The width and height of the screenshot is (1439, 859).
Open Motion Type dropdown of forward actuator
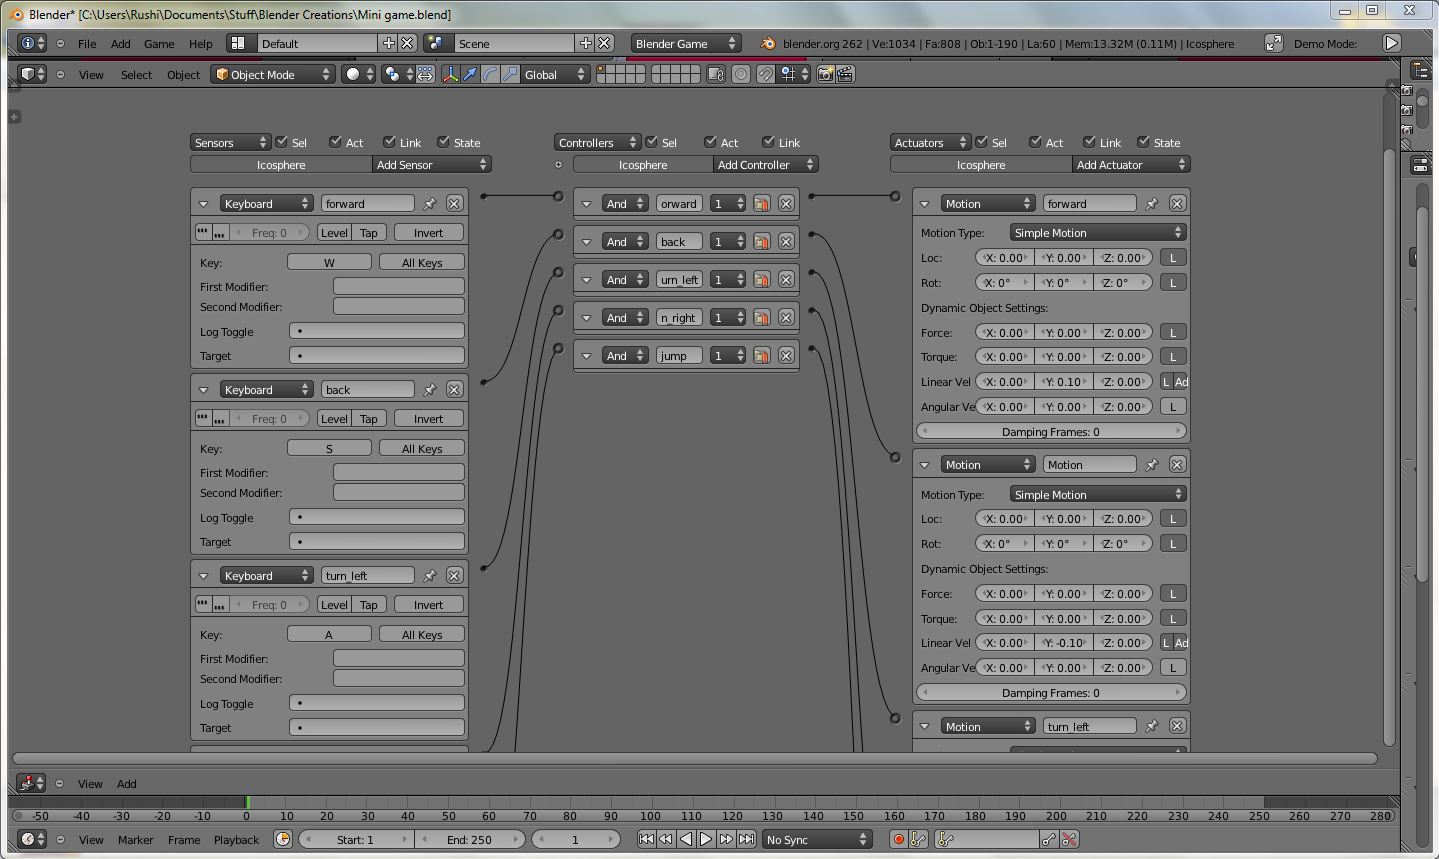(x=1097, y=232)
